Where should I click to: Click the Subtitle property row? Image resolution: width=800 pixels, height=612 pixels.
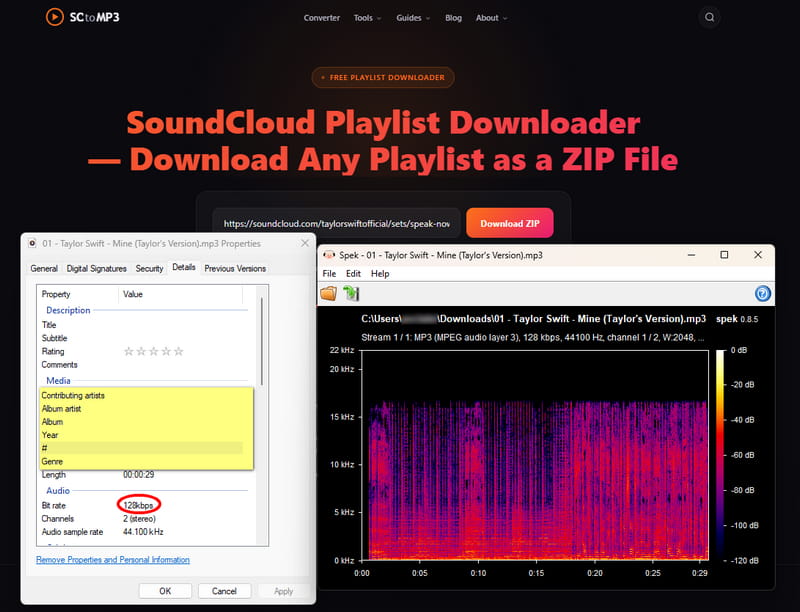coord(142,338)
